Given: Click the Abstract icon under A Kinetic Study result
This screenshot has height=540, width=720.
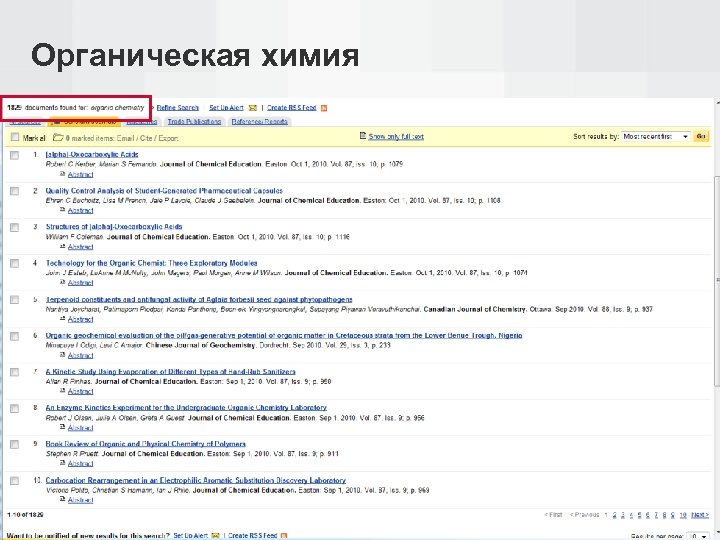Looking at the screenshot, I should (x=63, y=391).
